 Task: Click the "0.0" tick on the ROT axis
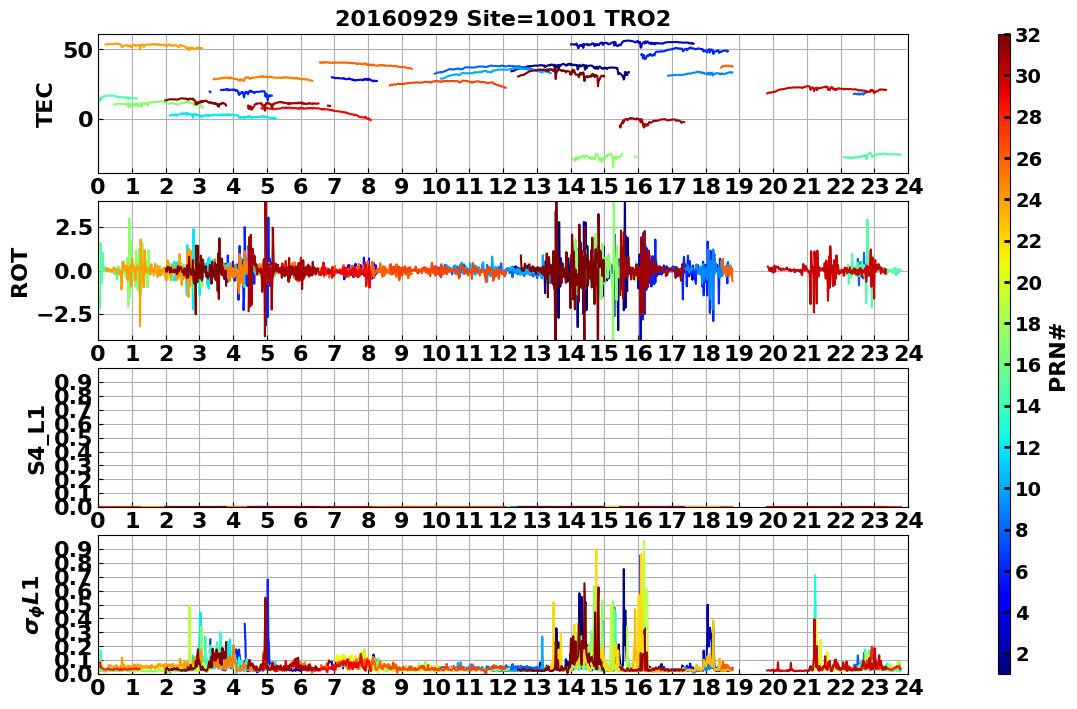coord(73,271)
